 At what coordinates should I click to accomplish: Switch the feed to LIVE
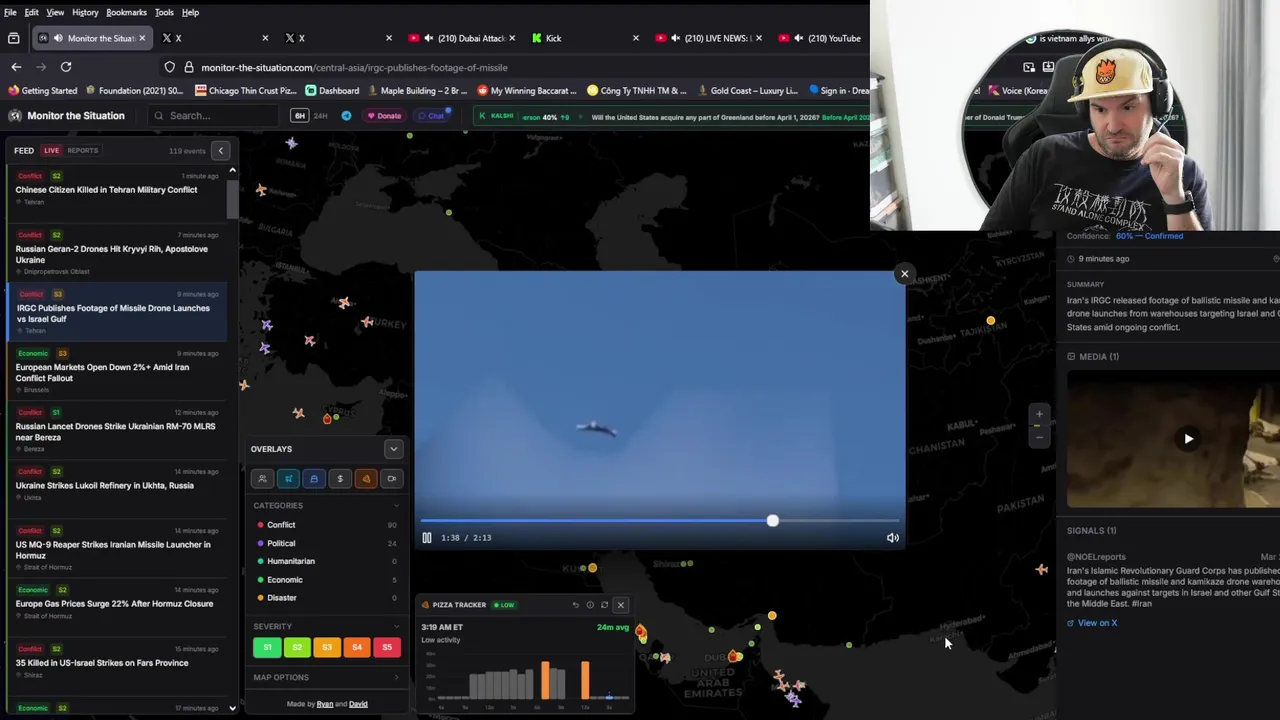coord(51,151)
